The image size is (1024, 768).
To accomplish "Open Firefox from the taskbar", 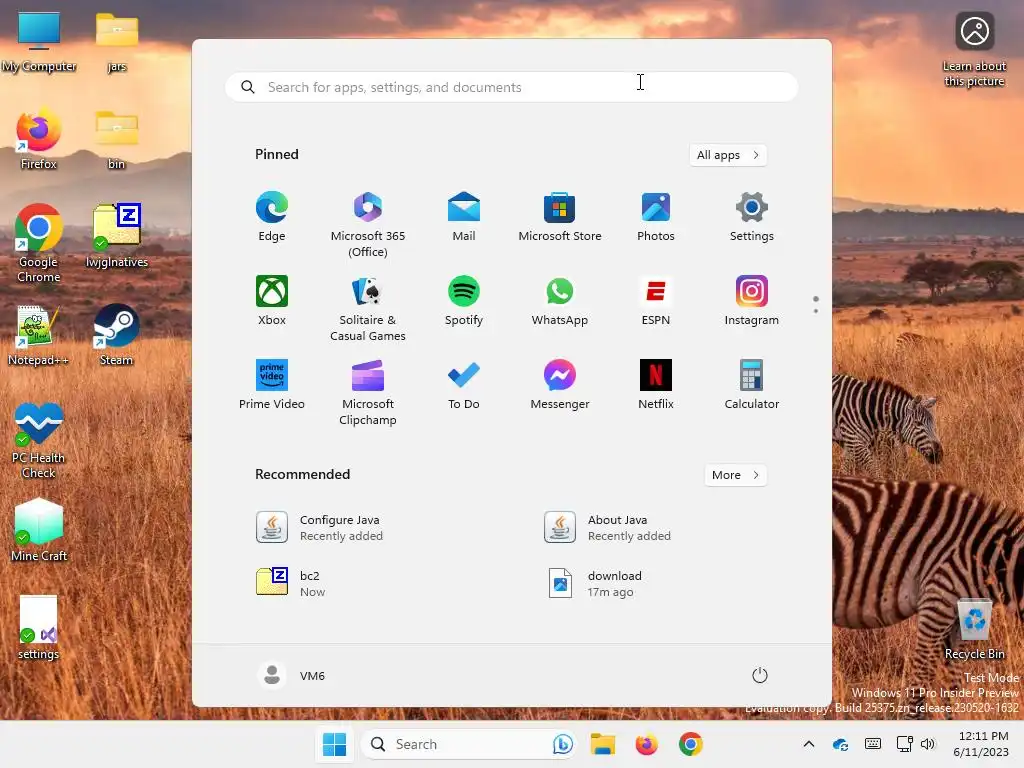I will coord(647,744).
